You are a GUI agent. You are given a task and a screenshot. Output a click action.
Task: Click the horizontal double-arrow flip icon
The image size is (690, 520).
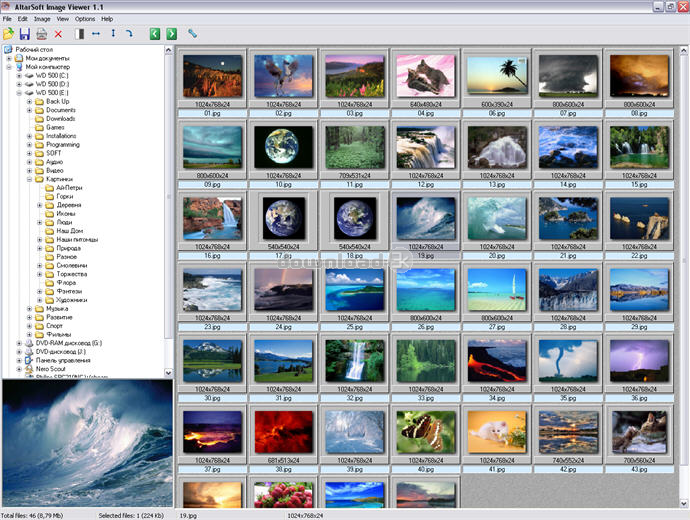click(96, 33)
